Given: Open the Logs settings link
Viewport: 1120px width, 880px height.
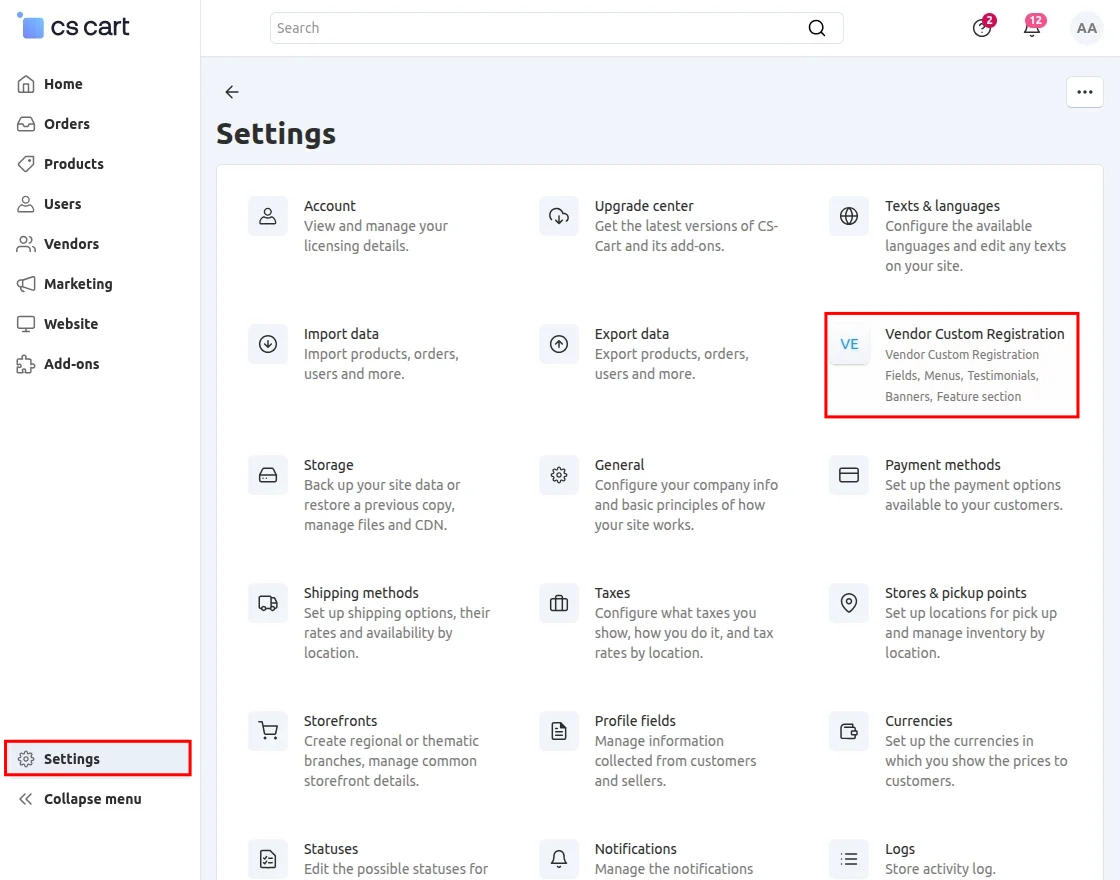Looking at the screenshot, I should pos(899,849).
